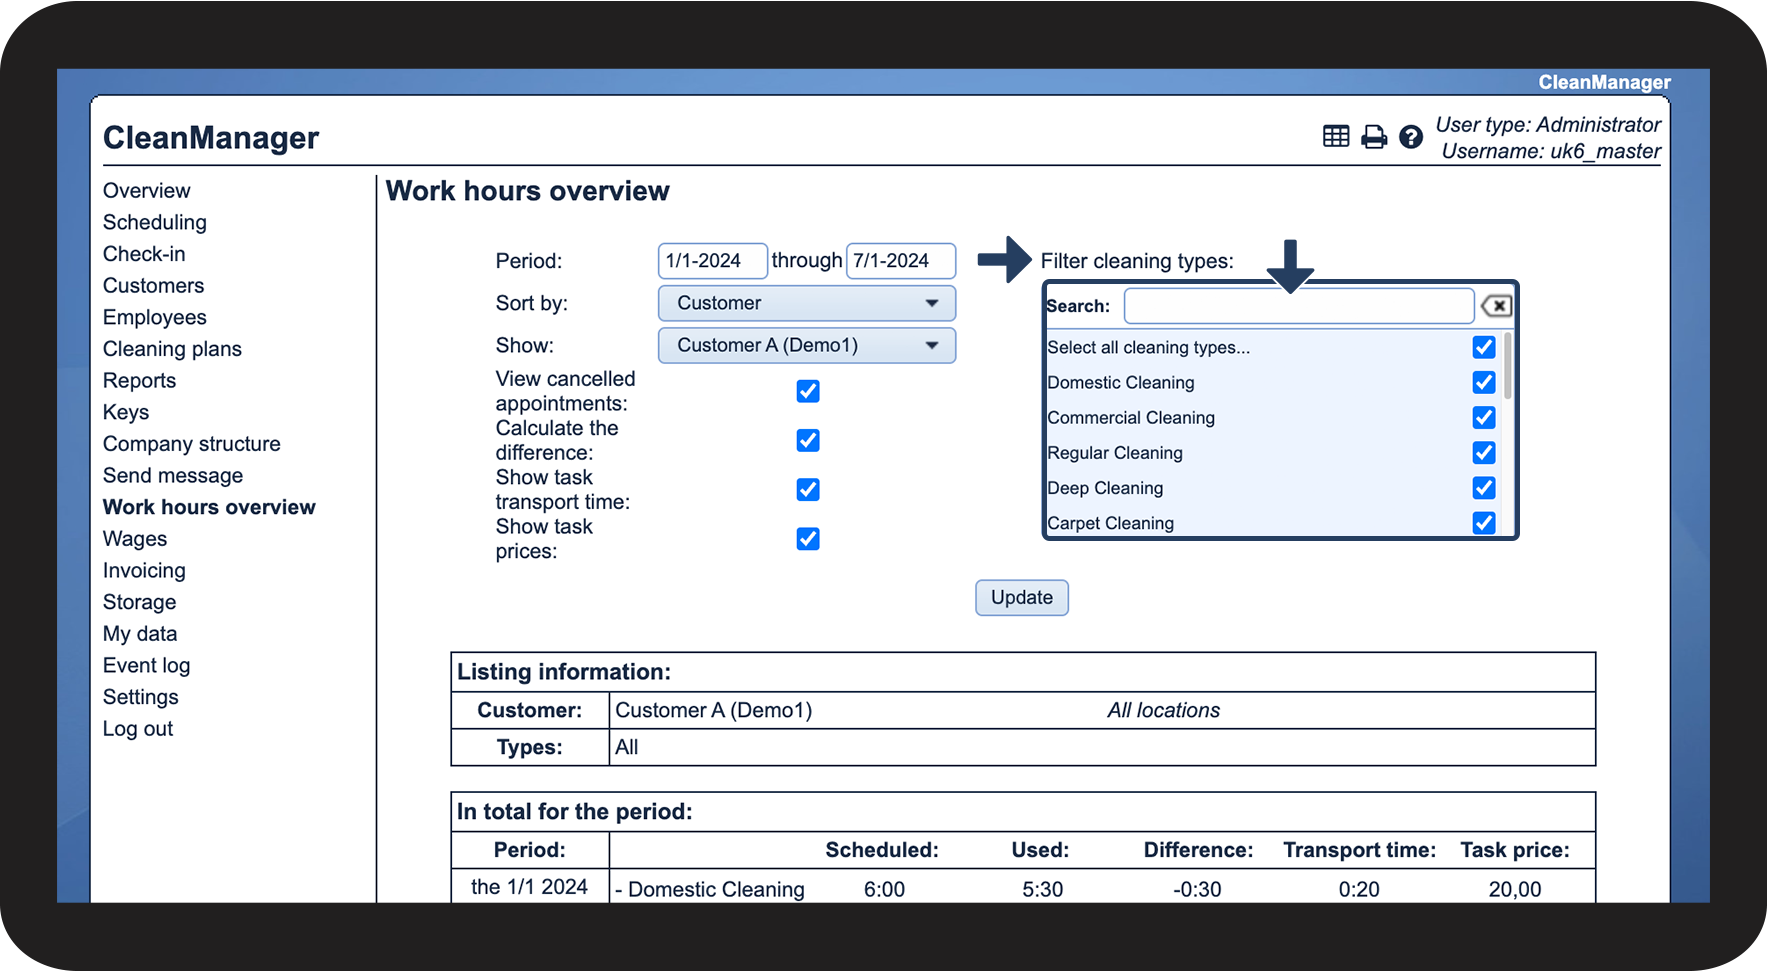The width and height of the screenshot is (1767, 971).
Task: Open Cleaning plans
Action: [172, 349]
